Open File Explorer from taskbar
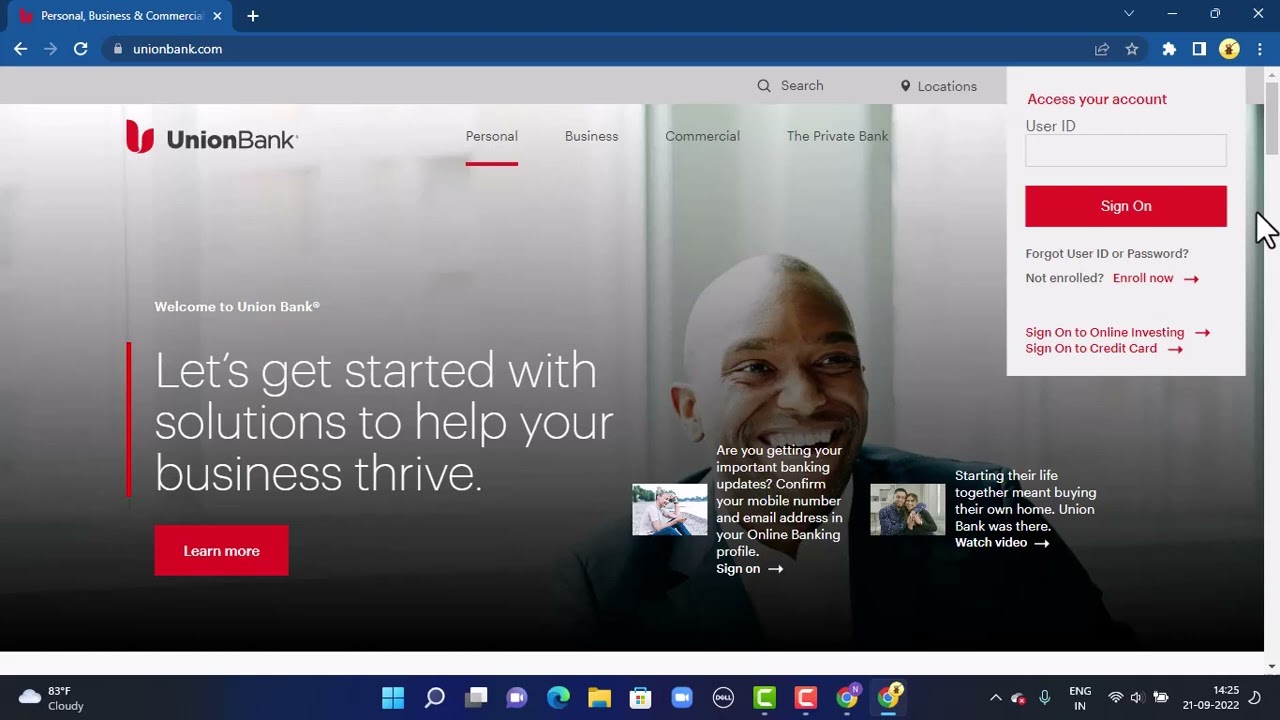Image resolution: width=1280 pixels, height=720 pixels. tap(599, 698)
